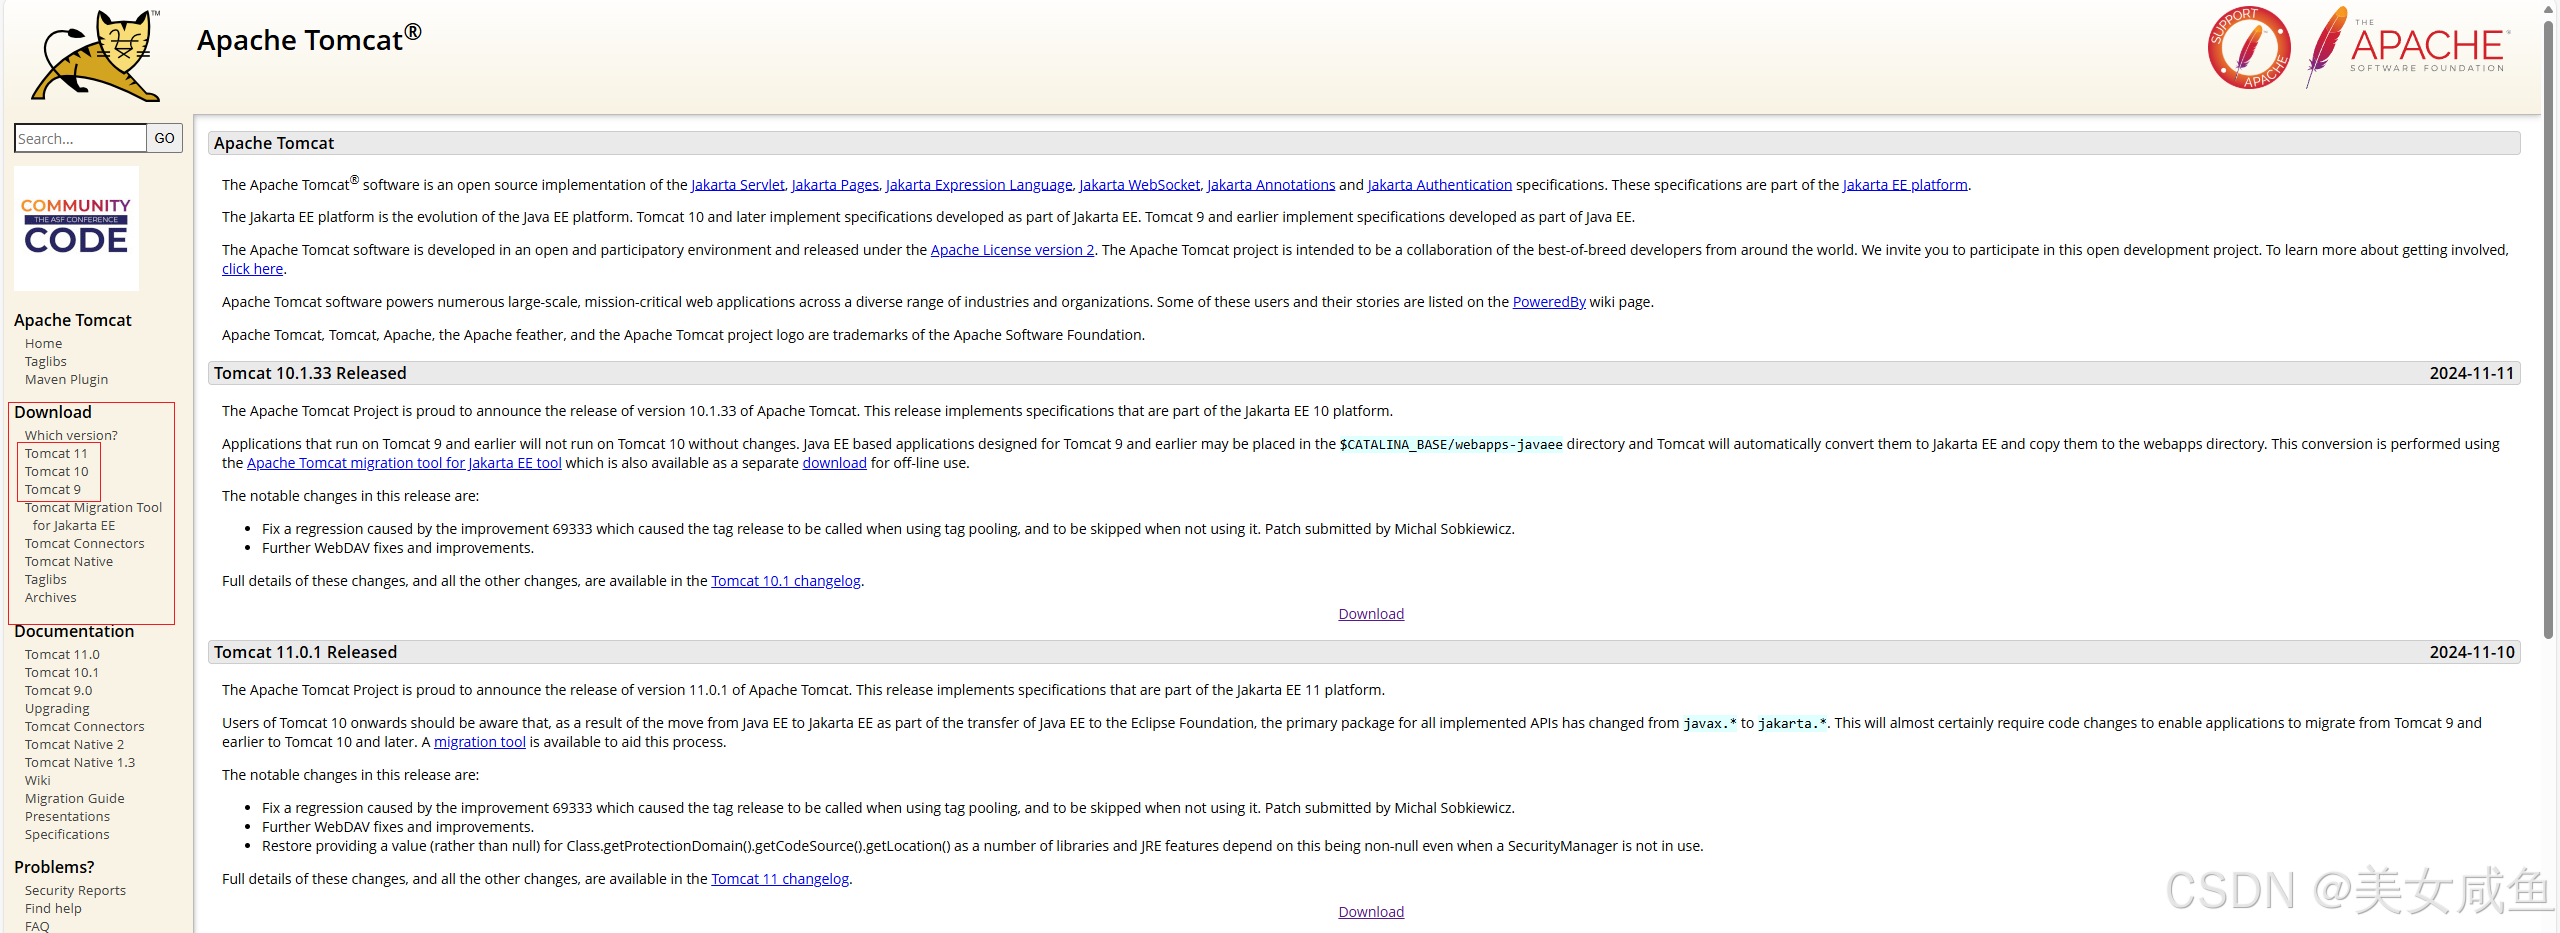Follow the Jakarta Annotations link
This screenshot has height=933, width=2560.
coord(1271,185)
